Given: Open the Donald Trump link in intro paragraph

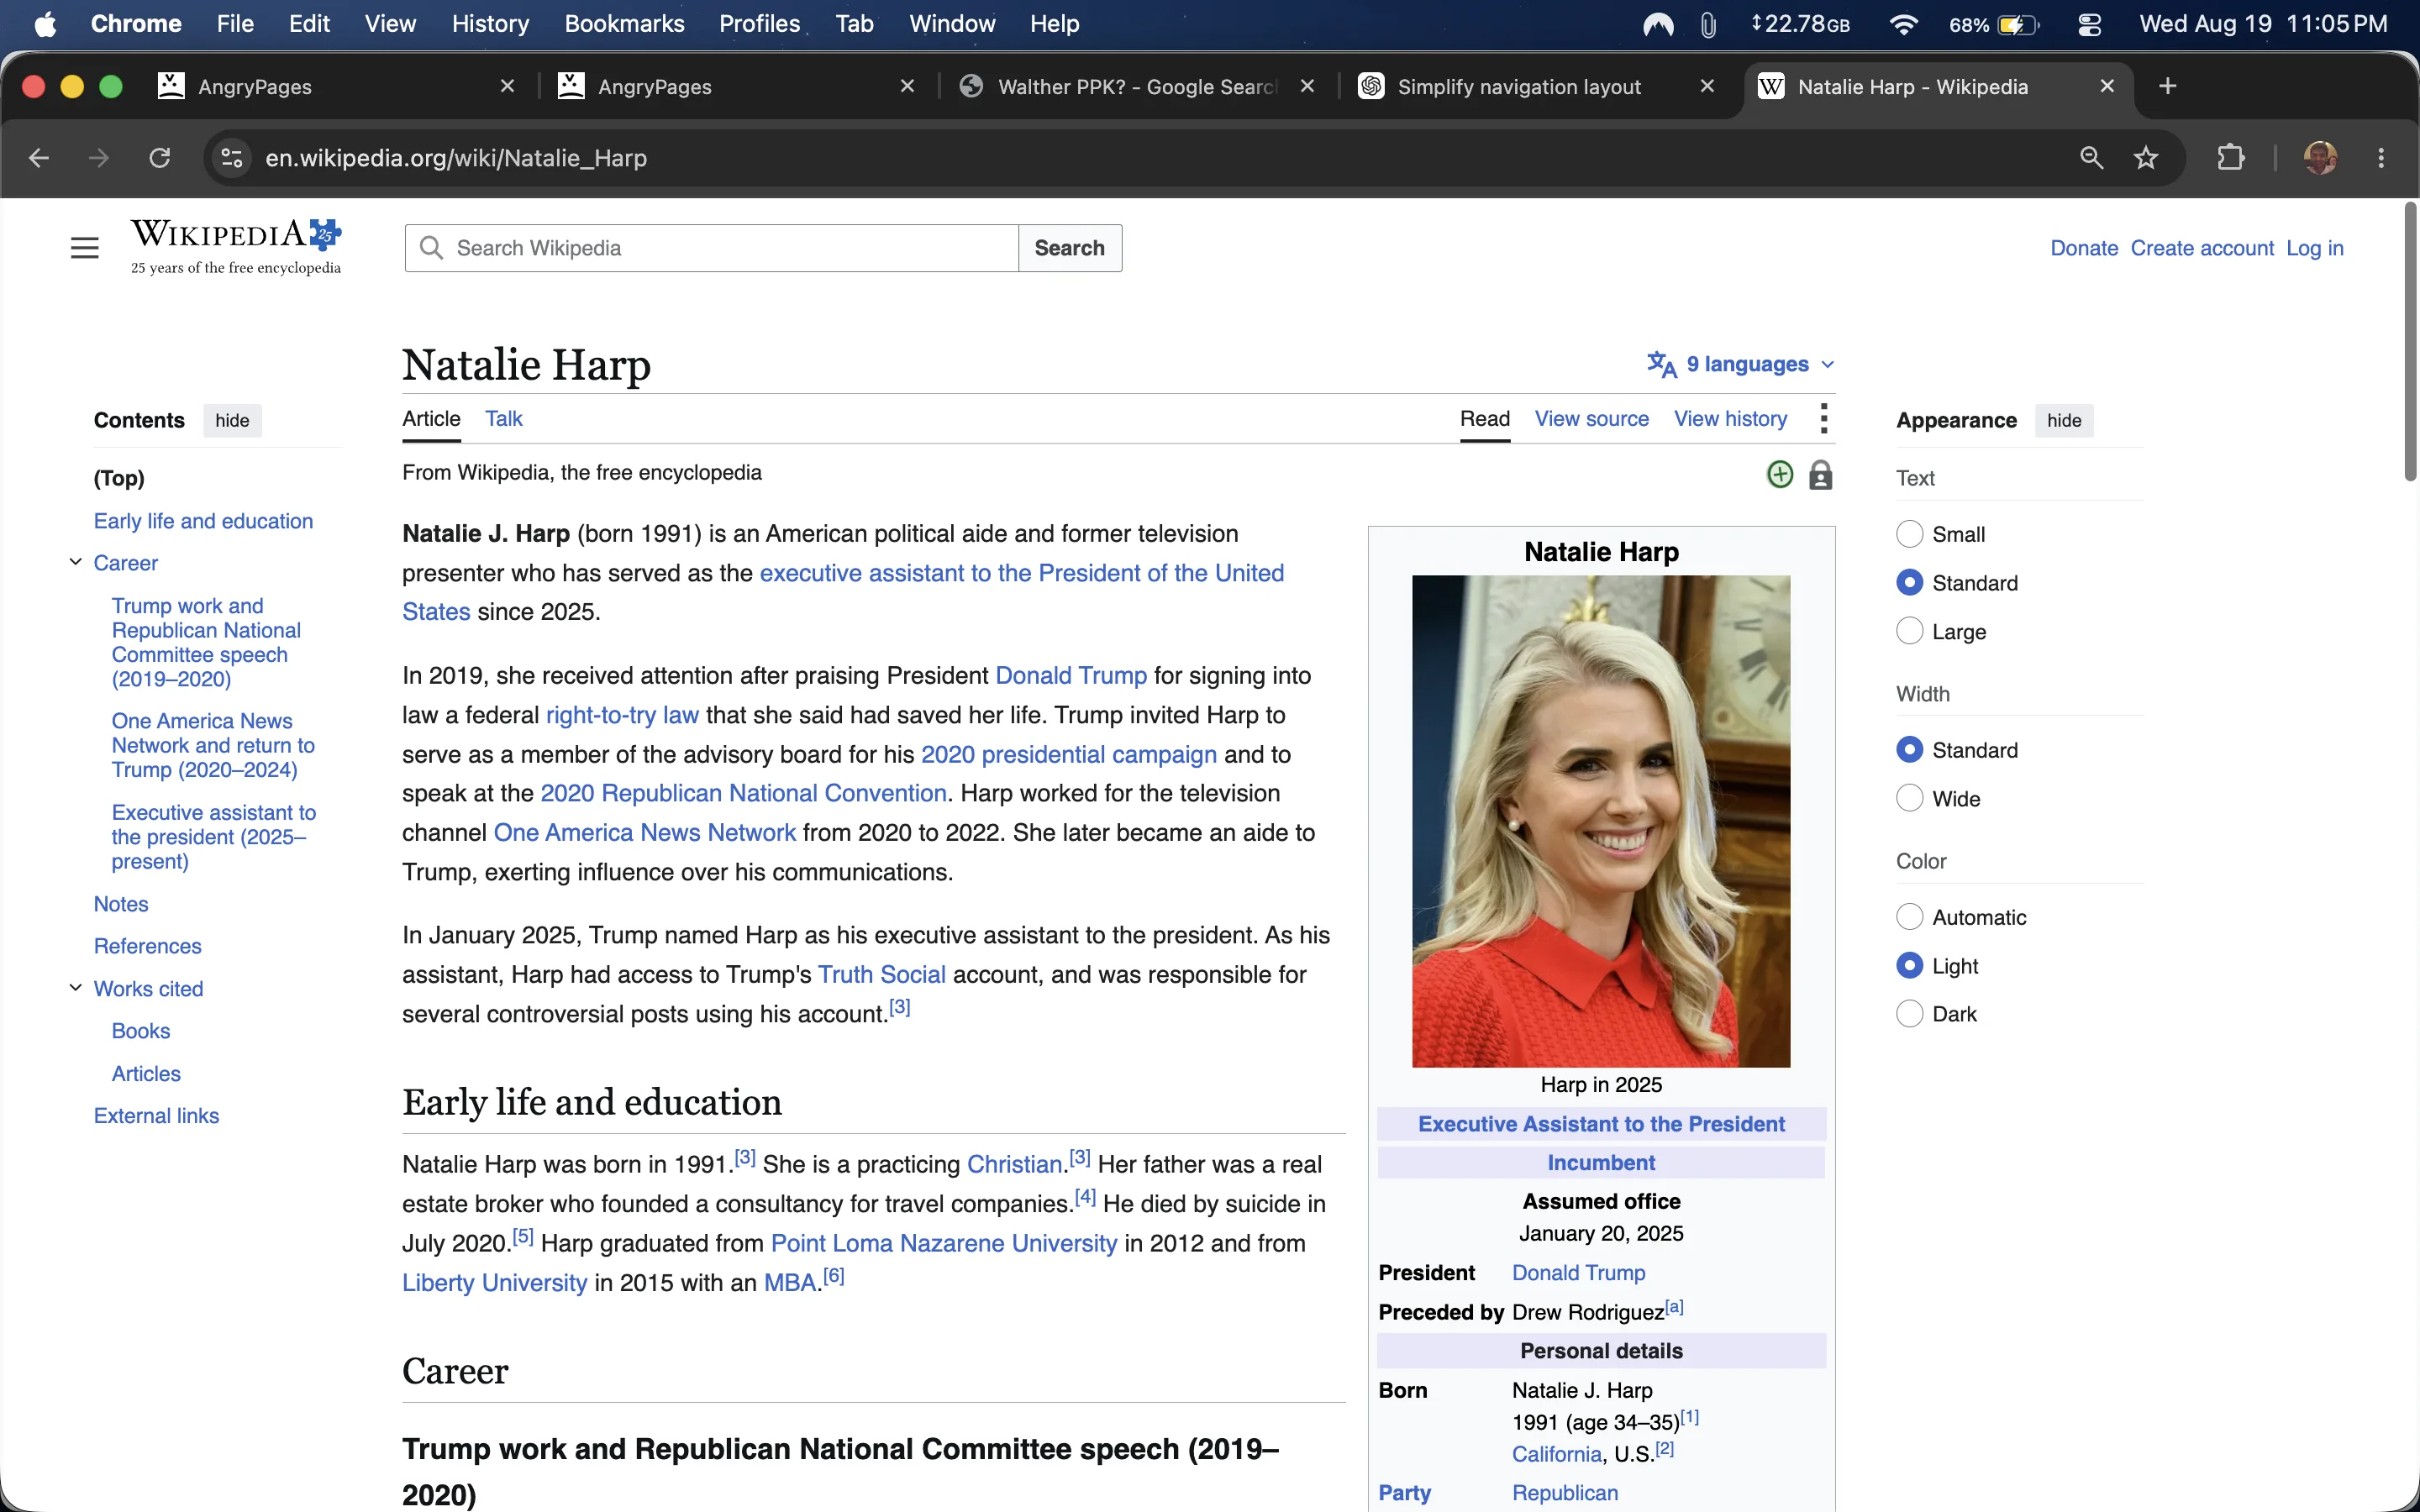Looking at the screenshot, I should [1070, 676].
